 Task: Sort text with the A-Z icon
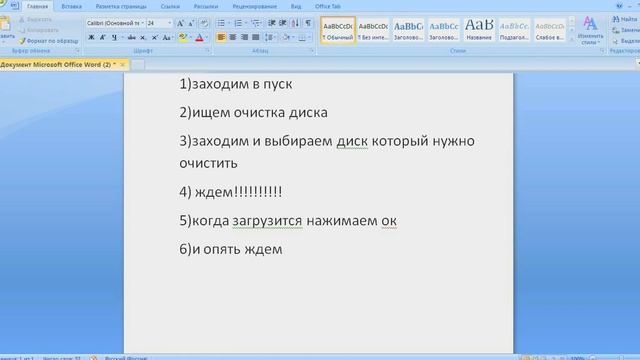coord(295,23)
